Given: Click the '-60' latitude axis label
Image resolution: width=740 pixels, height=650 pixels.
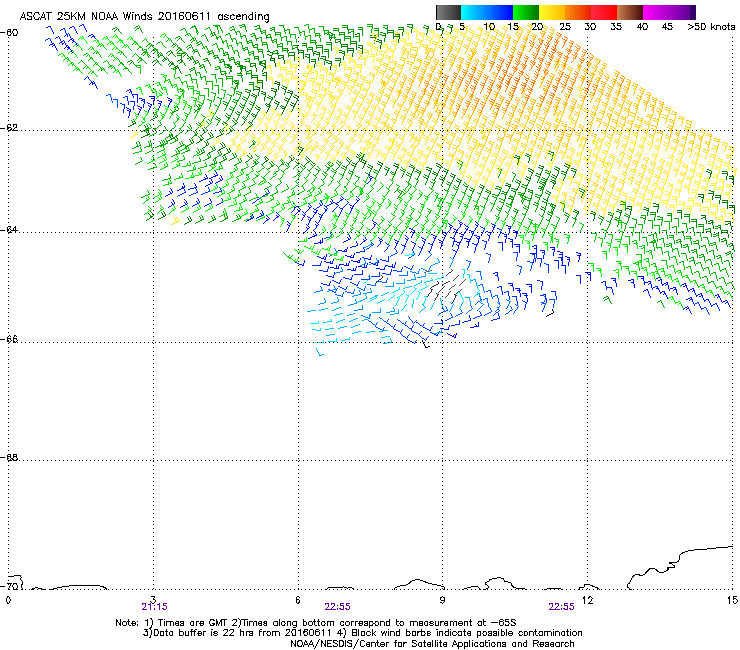Looking at the screenshot, I should coord(9,33).
